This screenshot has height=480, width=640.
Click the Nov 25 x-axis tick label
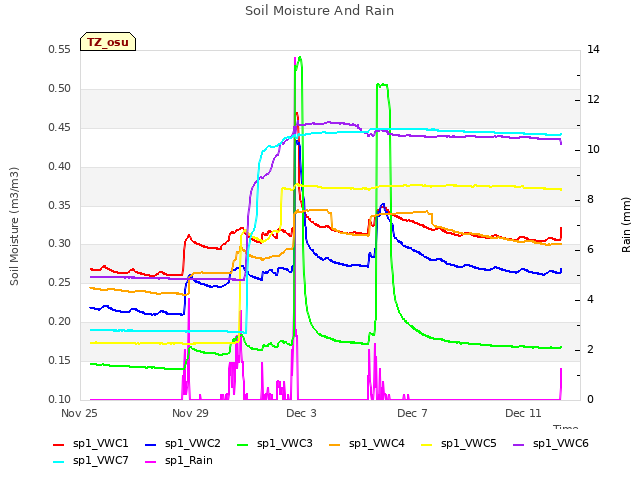pos(79,413)
